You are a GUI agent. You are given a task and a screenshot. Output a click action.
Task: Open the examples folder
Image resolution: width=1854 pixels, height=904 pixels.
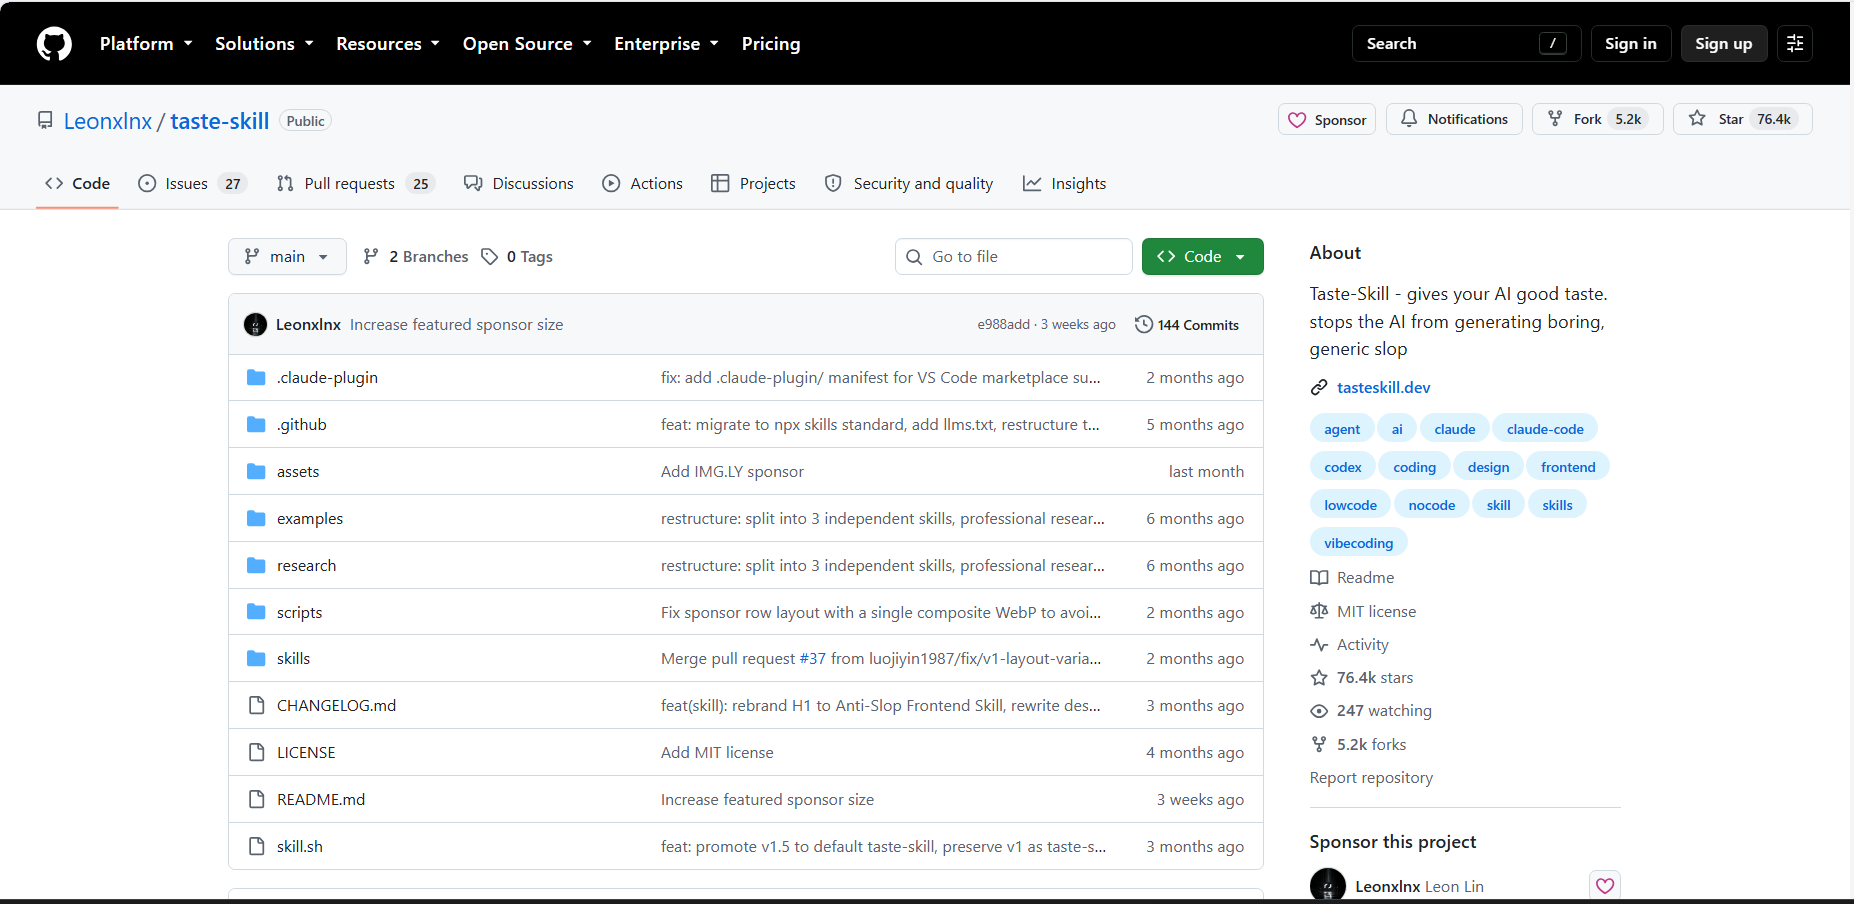[310, 518]
